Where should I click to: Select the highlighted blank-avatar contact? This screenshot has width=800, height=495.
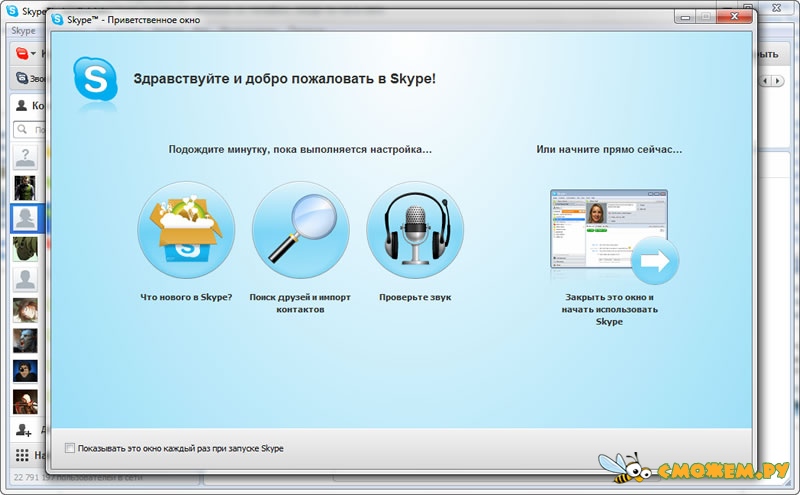click(25, 218)
